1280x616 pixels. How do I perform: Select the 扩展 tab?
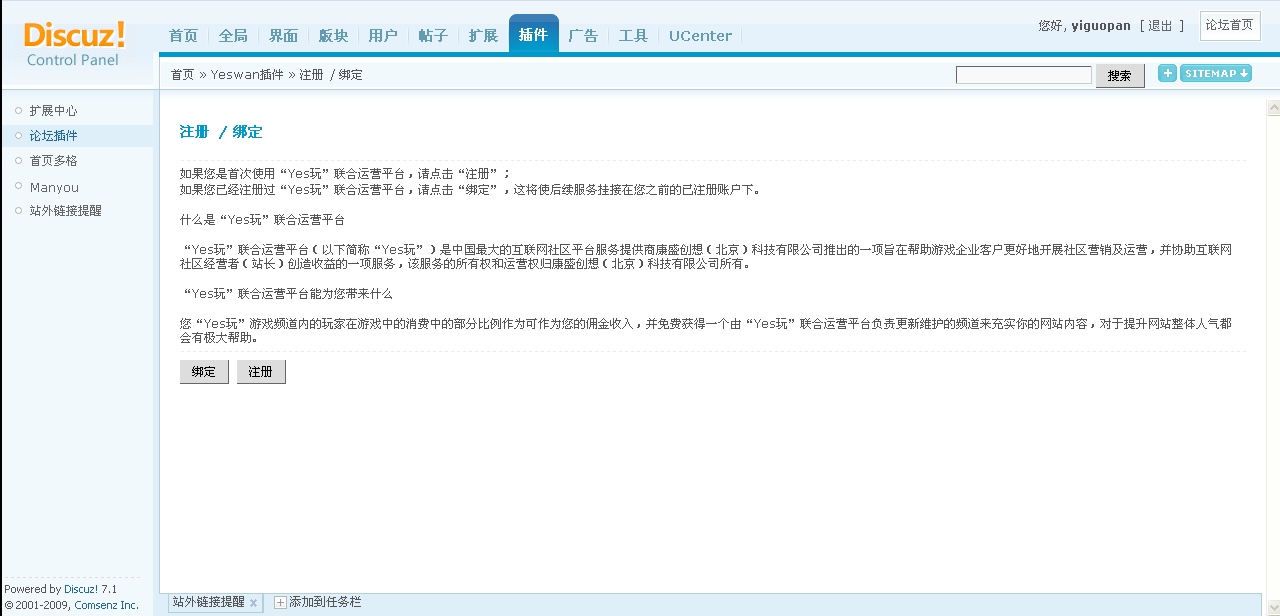[x=483, y=35]
